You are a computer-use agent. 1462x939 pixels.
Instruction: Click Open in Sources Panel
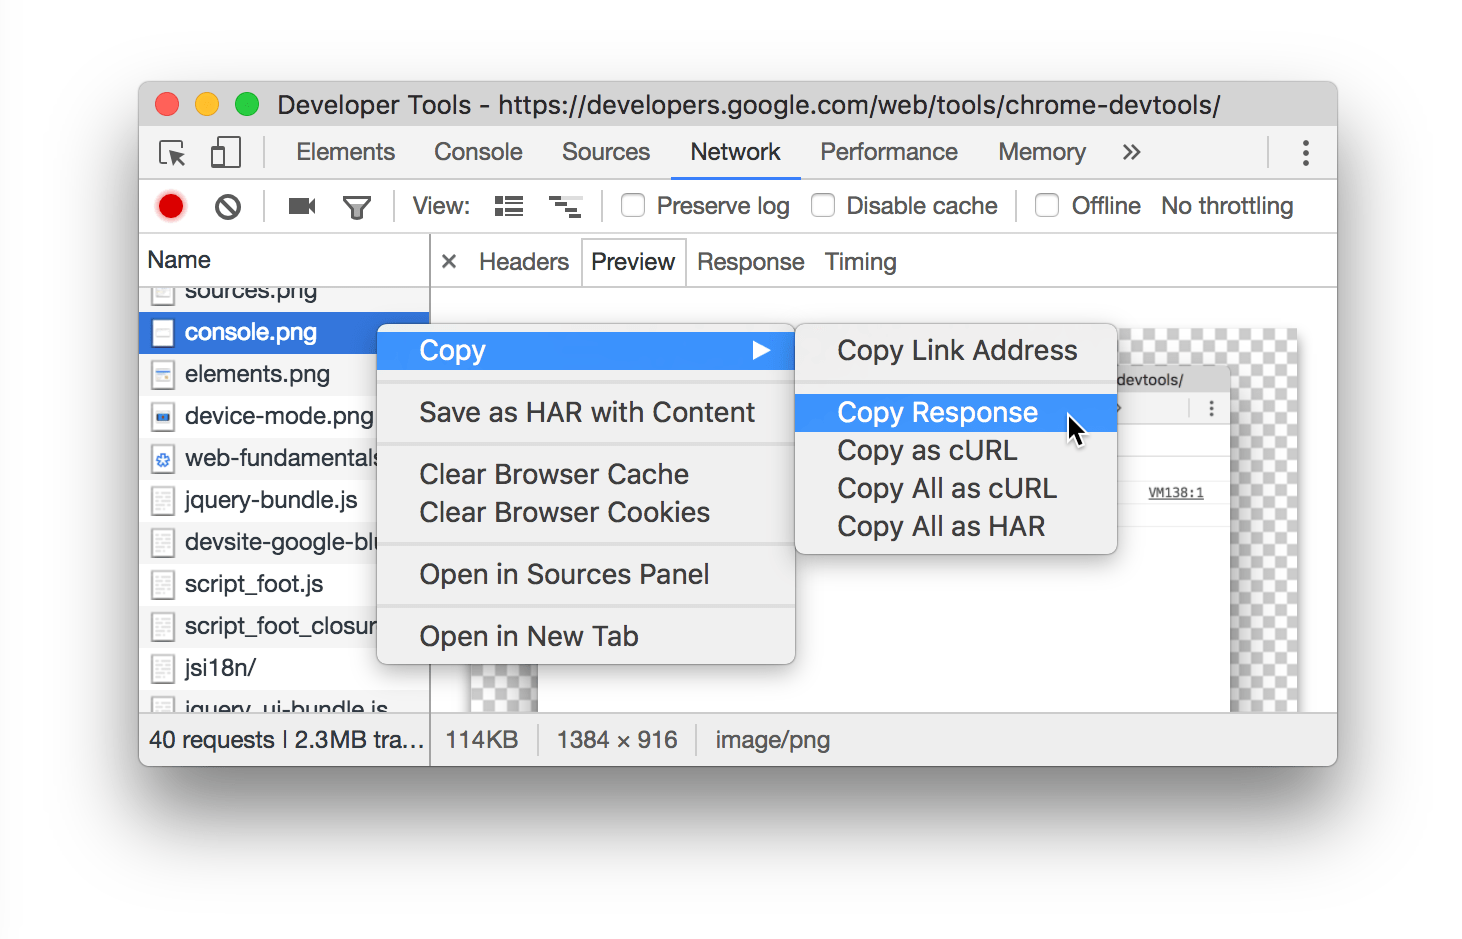click(x=565, y=574)
